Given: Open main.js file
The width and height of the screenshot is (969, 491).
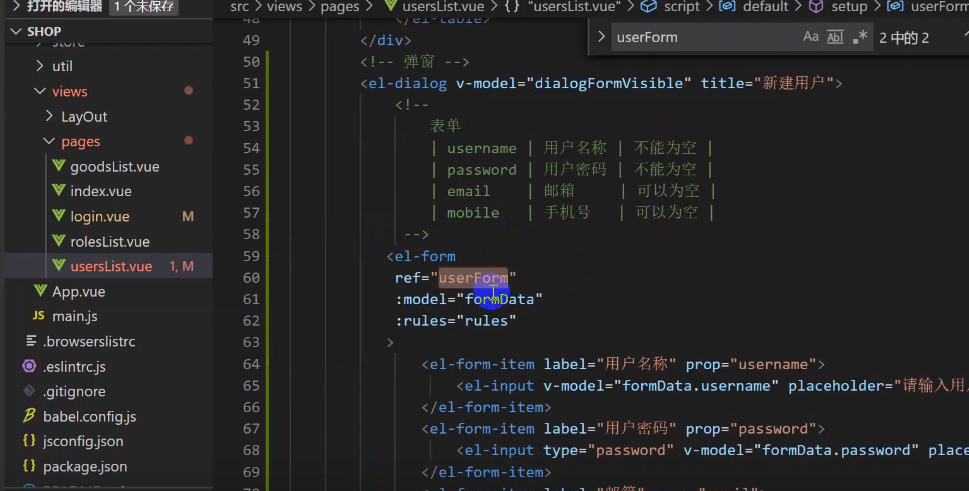Looking at the screenshot, I should (x=75, y=316).
